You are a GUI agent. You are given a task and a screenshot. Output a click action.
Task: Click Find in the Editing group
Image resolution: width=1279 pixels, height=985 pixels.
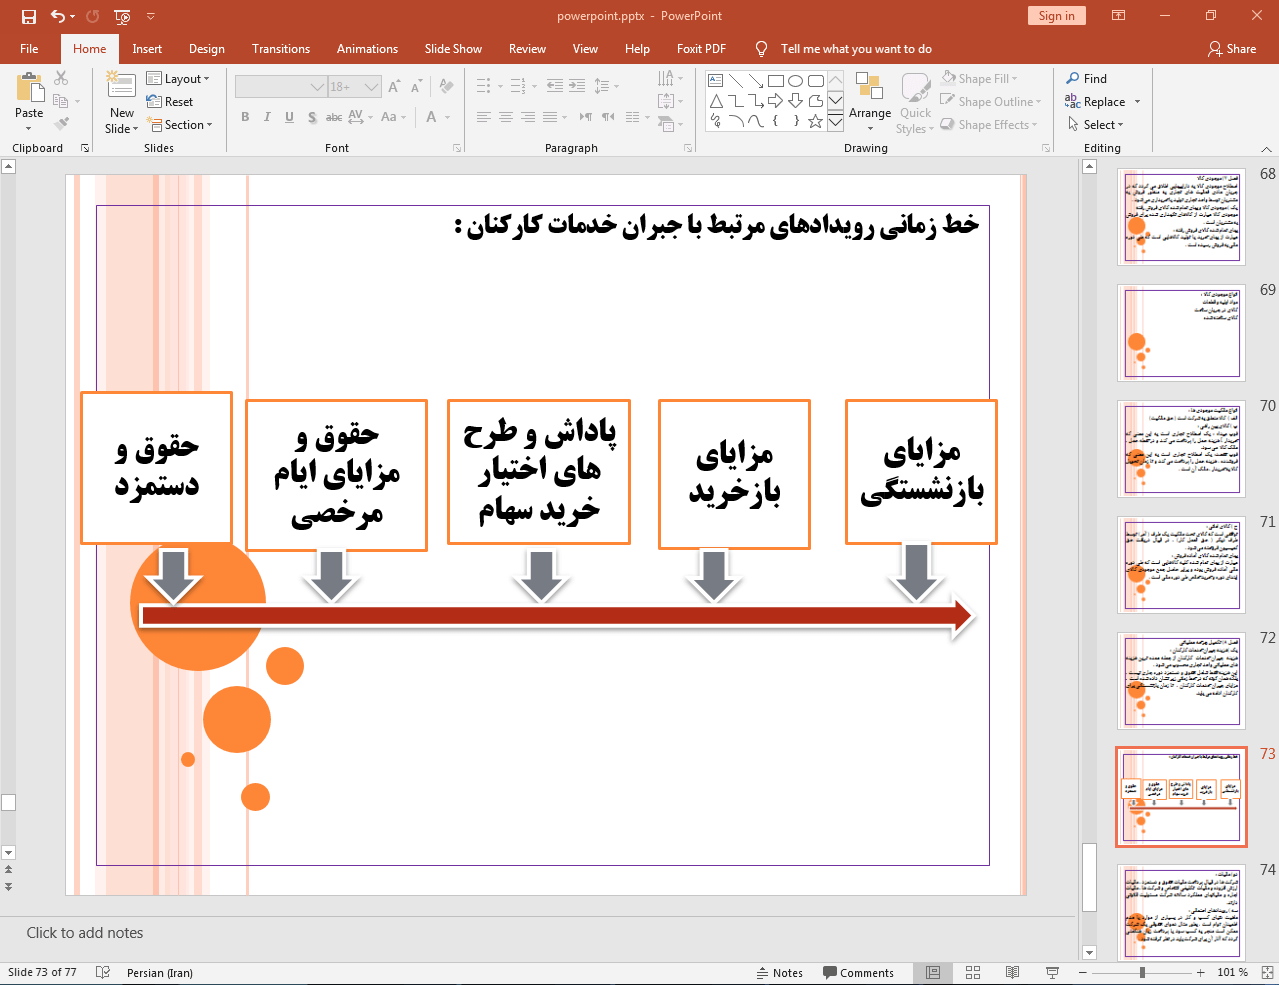coord(1086,79)
